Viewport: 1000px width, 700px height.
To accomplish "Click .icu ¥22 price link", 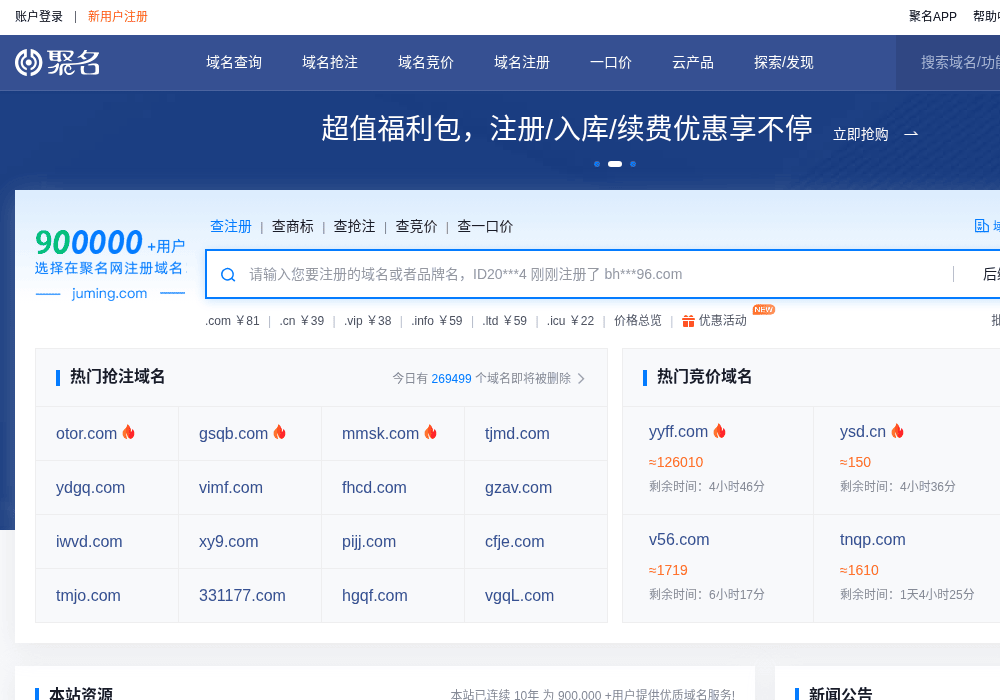I will [x=570, y=321].
